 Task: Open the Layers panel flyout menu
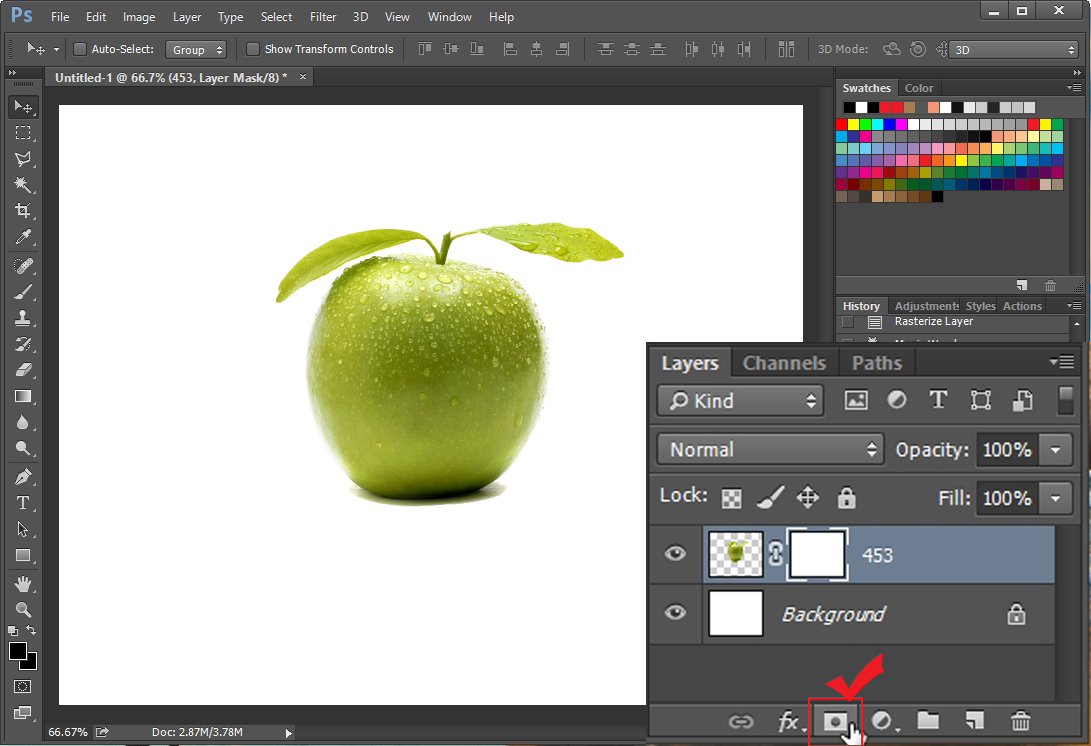pyautogui.click(x=1062, y=362)
